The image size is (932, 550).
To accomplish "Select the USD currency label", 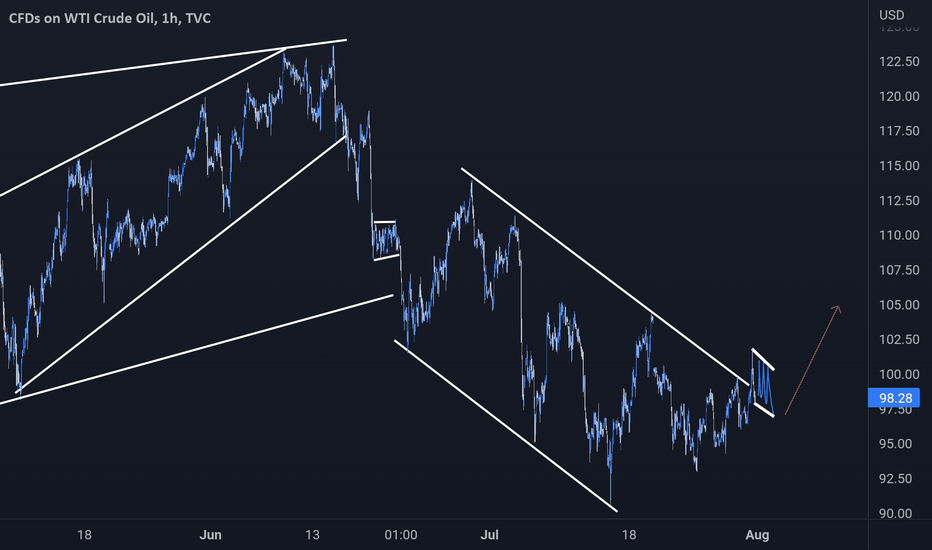I will (892, 15).
